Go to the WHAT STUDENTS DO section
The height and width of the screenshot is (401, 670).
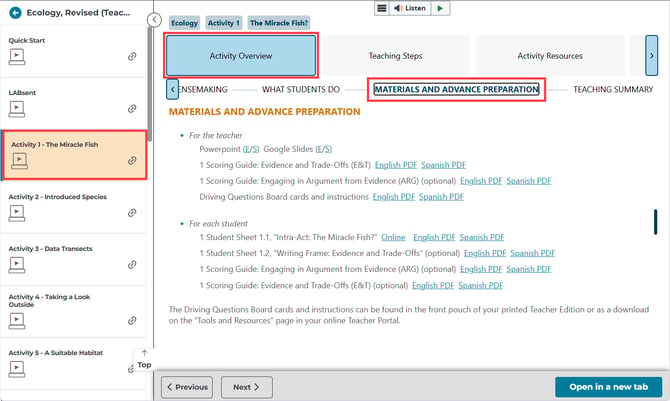301,89
